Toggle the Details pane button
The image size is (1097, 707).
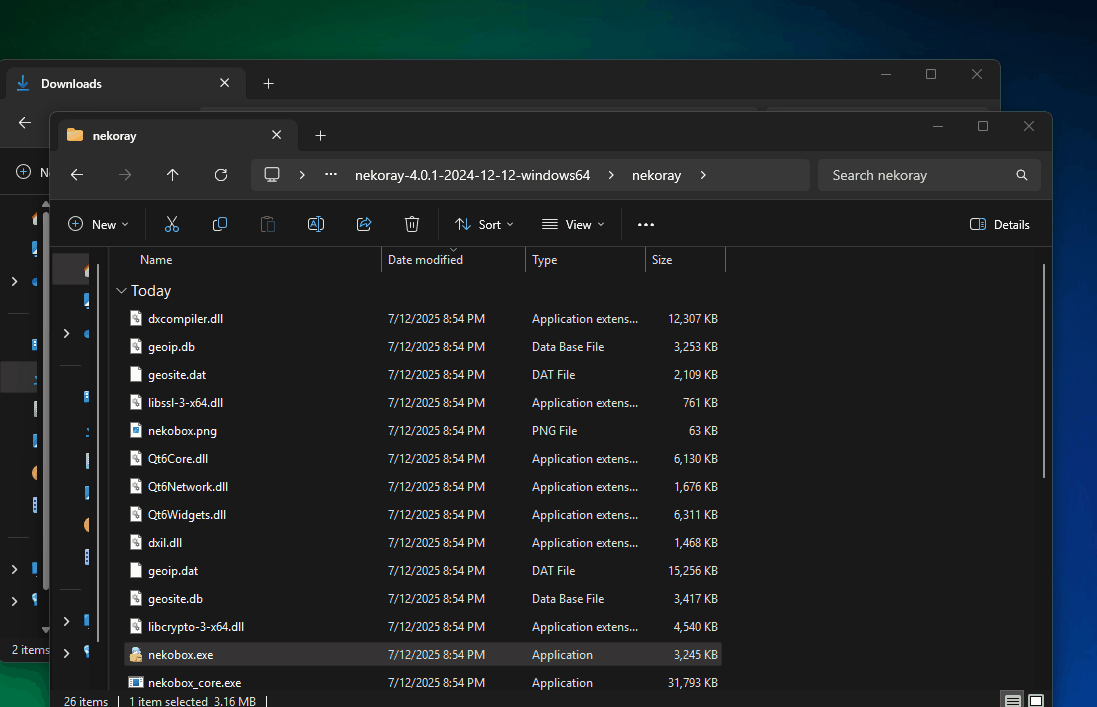[x=1000, y=225]
